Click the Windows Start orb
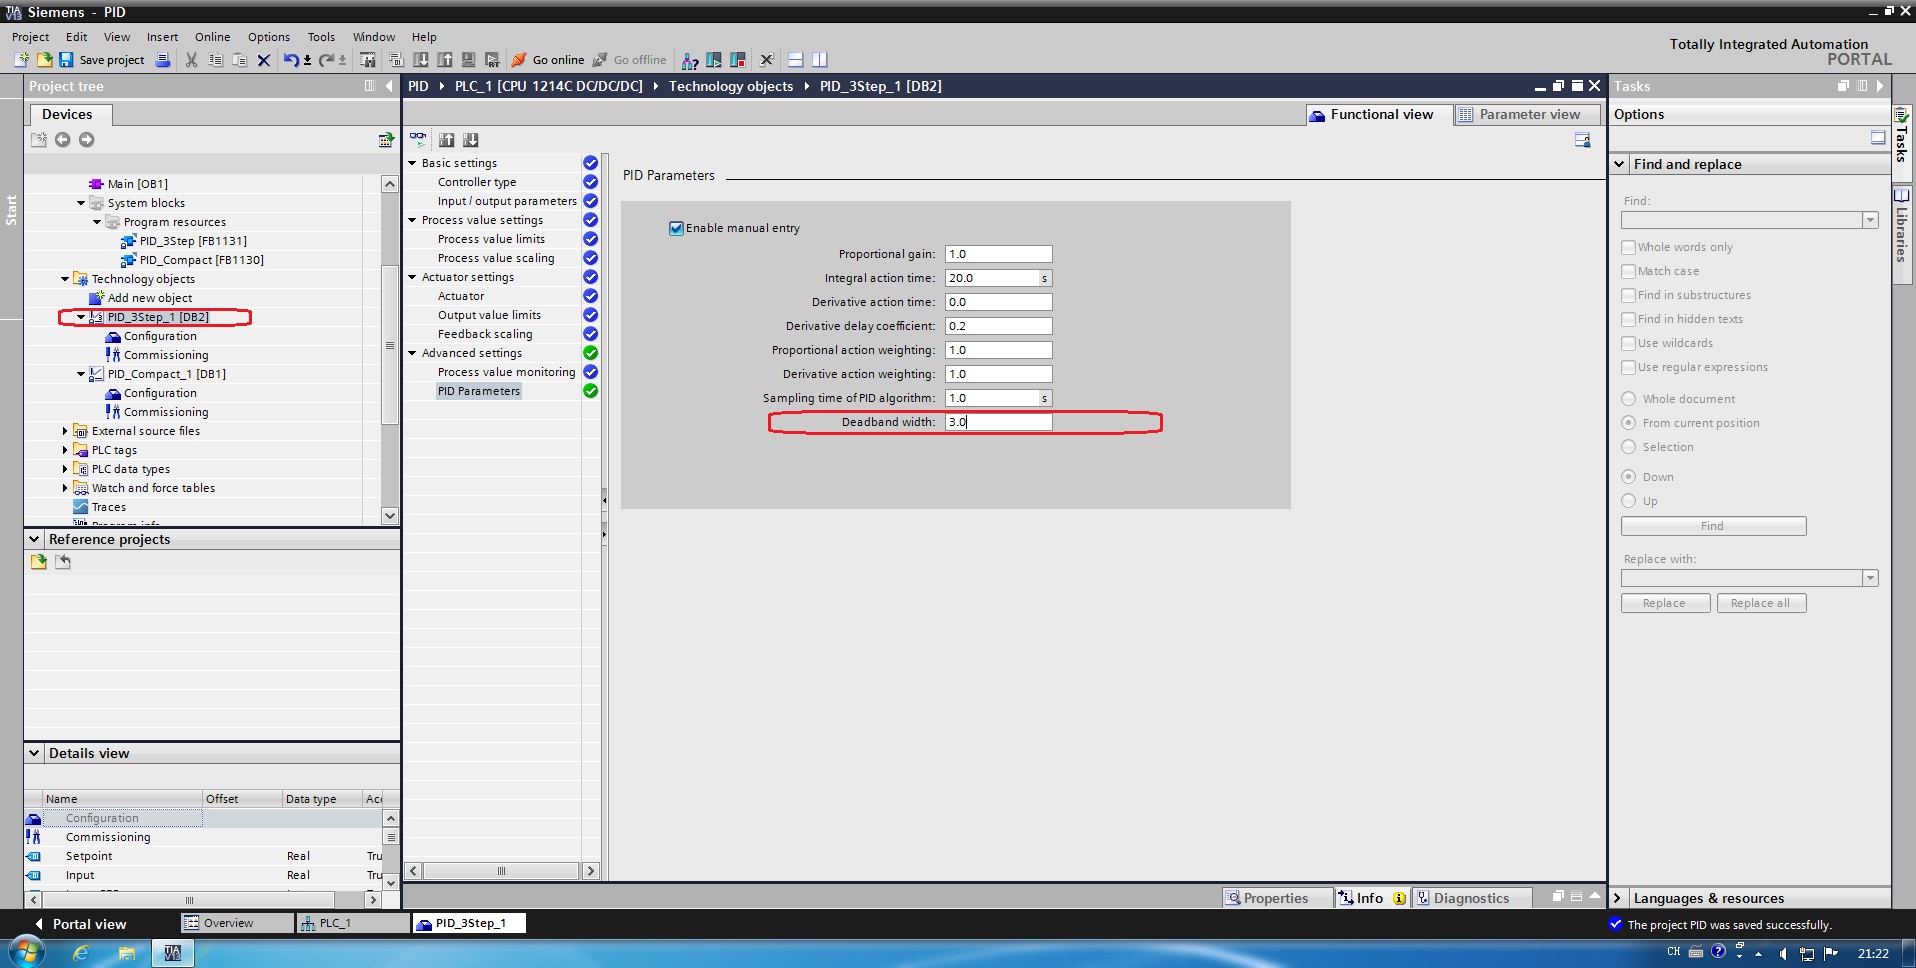The height and width of the screenshot is (968, 1916). pyautogui.click(x=26, y=952)
